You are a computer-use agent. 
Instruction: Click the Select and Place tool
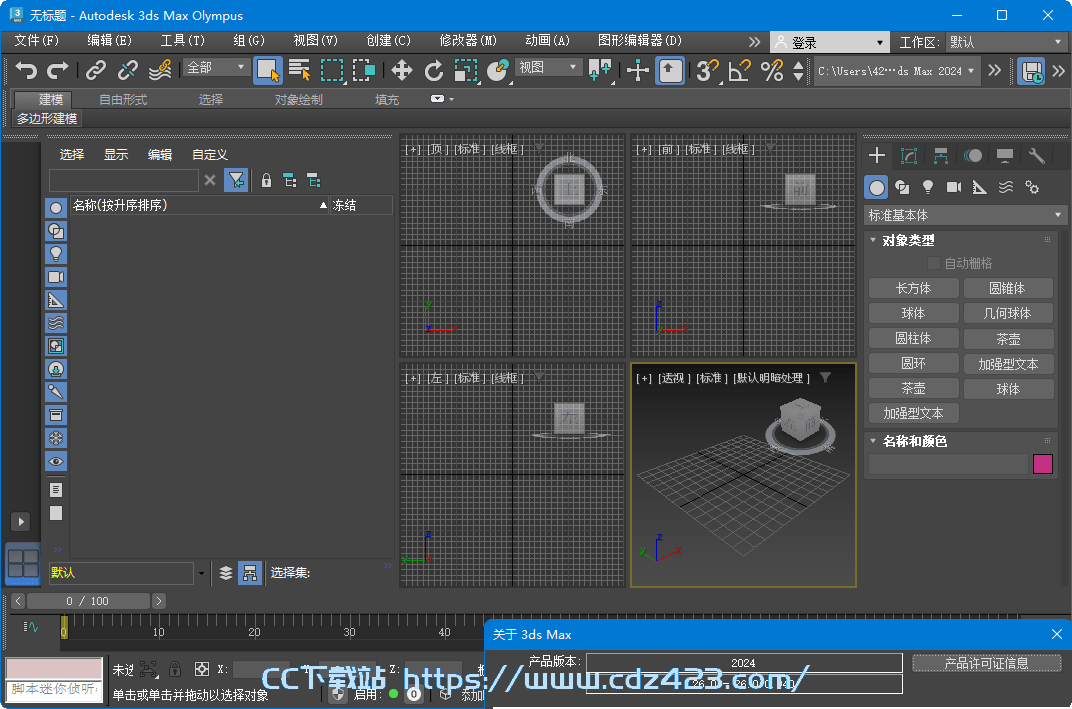[x=498, y=70]
